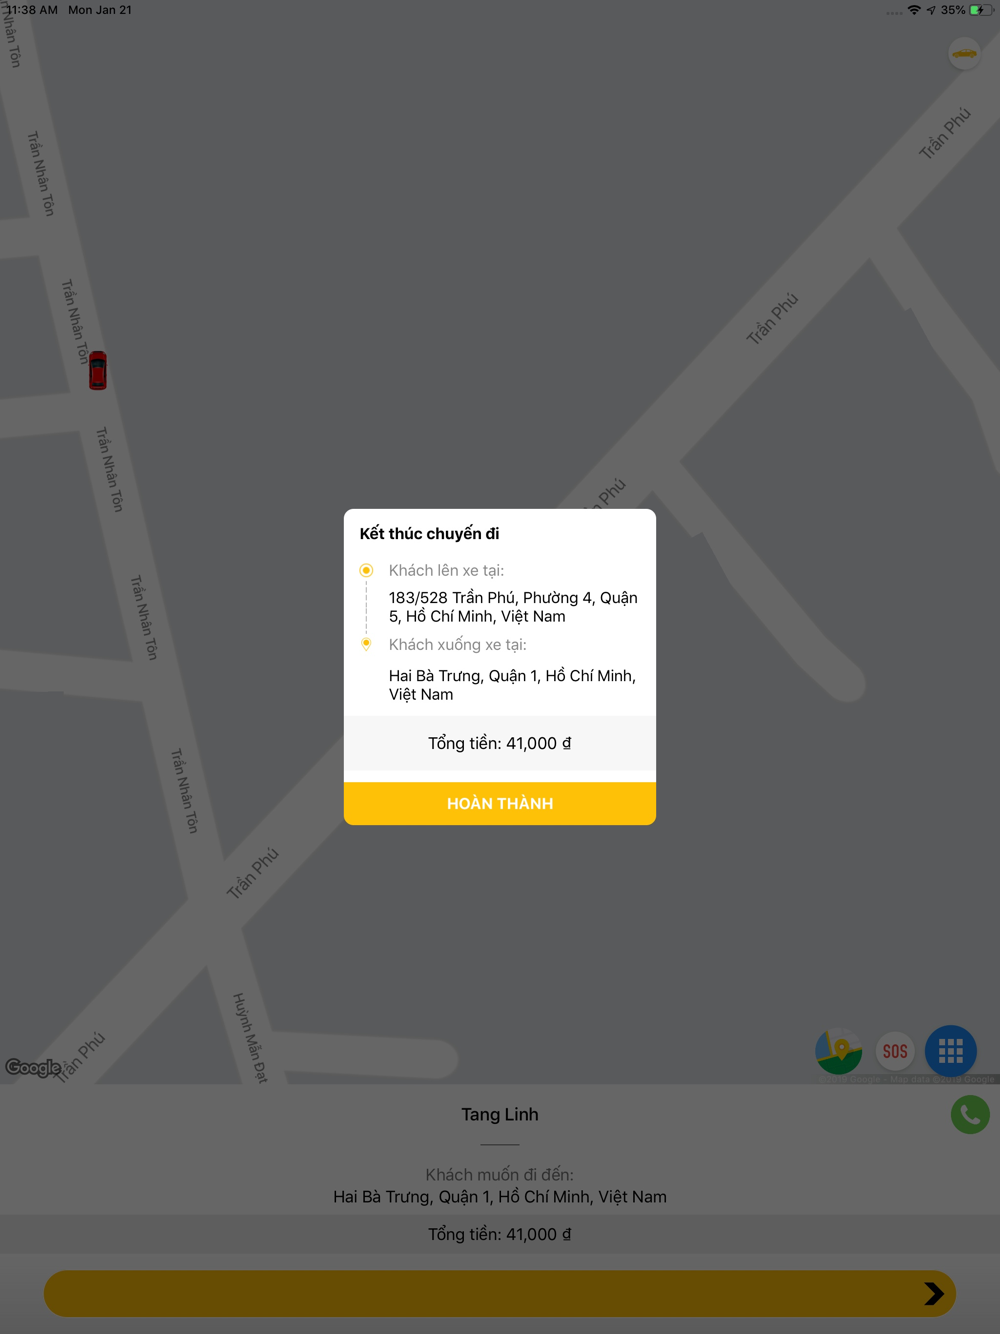Image resolution: width=1000 pixels, height=1334 pixels.
Task: Tap the red car marker on map
Action: pyautogui.click(x=97, y=370)
